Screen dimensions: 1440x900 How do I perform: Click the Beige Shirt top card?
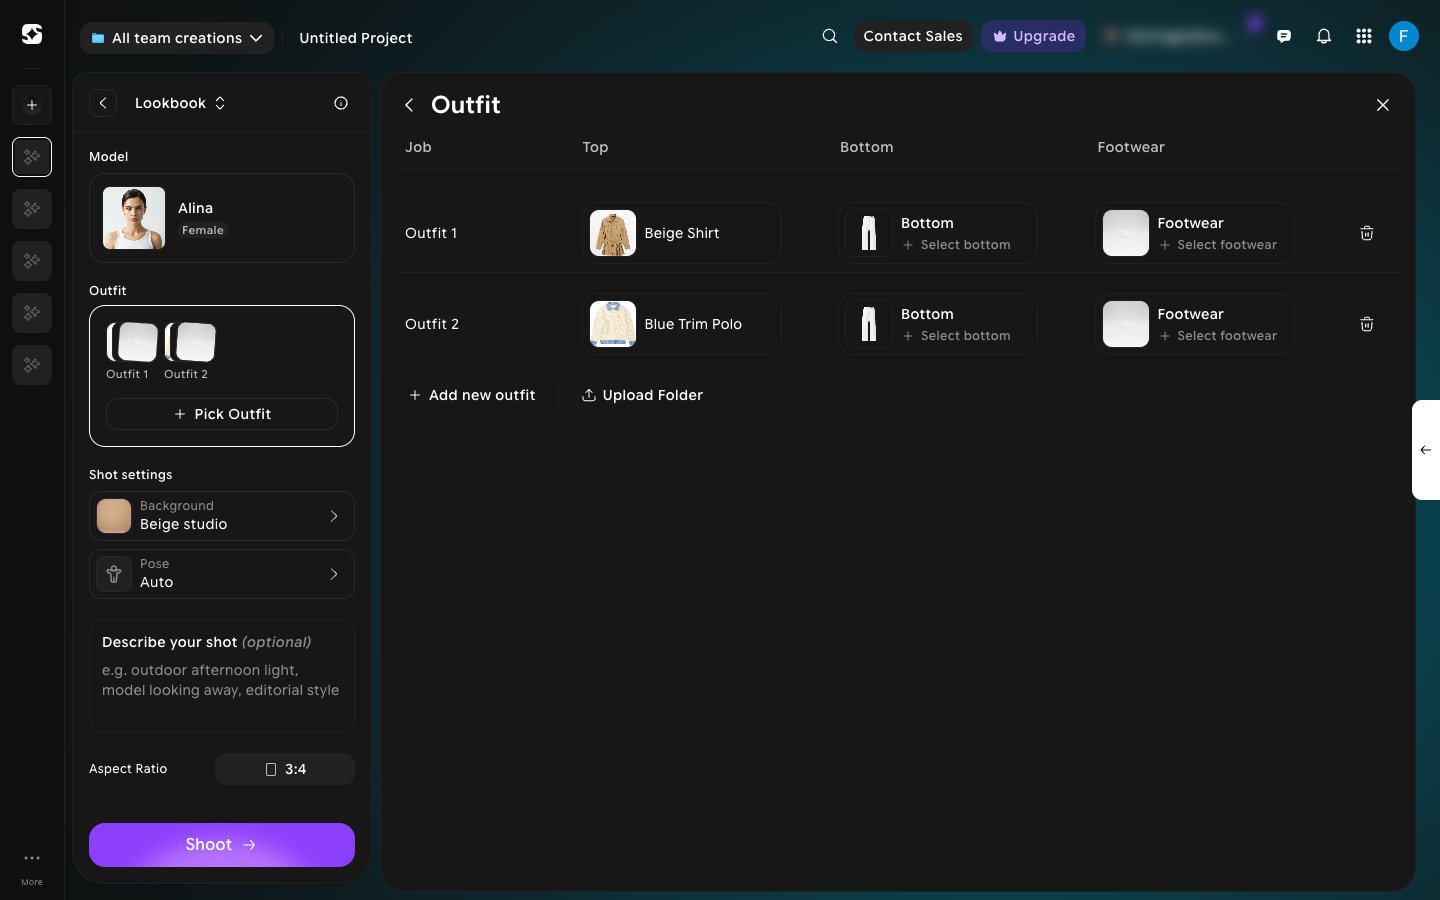click(x=682, y=233)
